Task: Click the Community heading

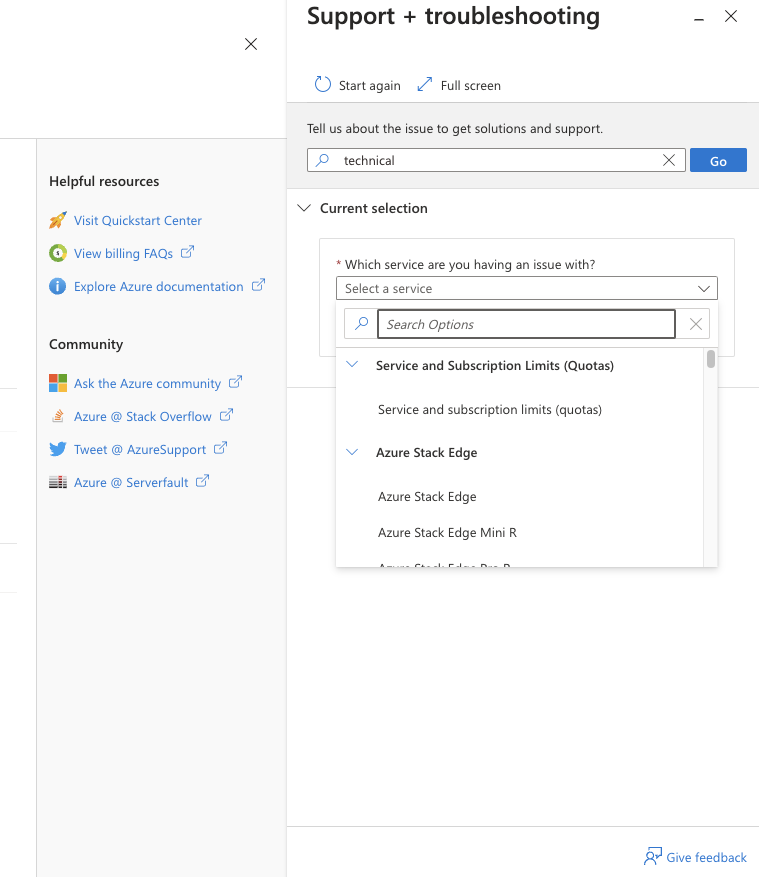Action: coord(86,344)
